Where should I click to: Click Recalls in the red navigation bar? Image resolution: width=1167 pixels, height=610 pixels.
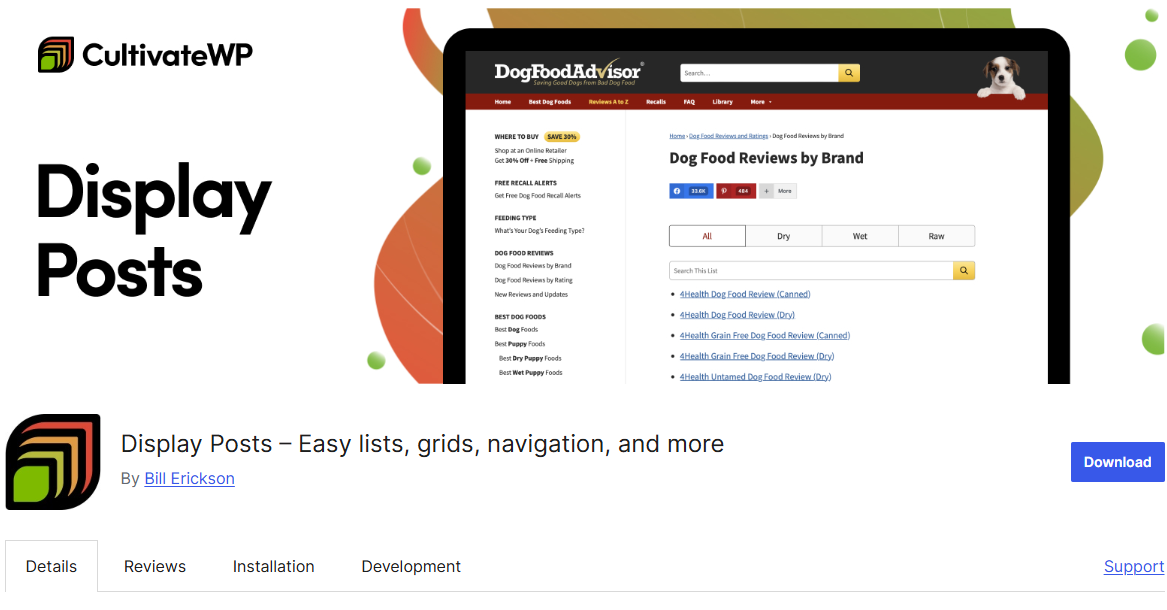pos(656,102)
